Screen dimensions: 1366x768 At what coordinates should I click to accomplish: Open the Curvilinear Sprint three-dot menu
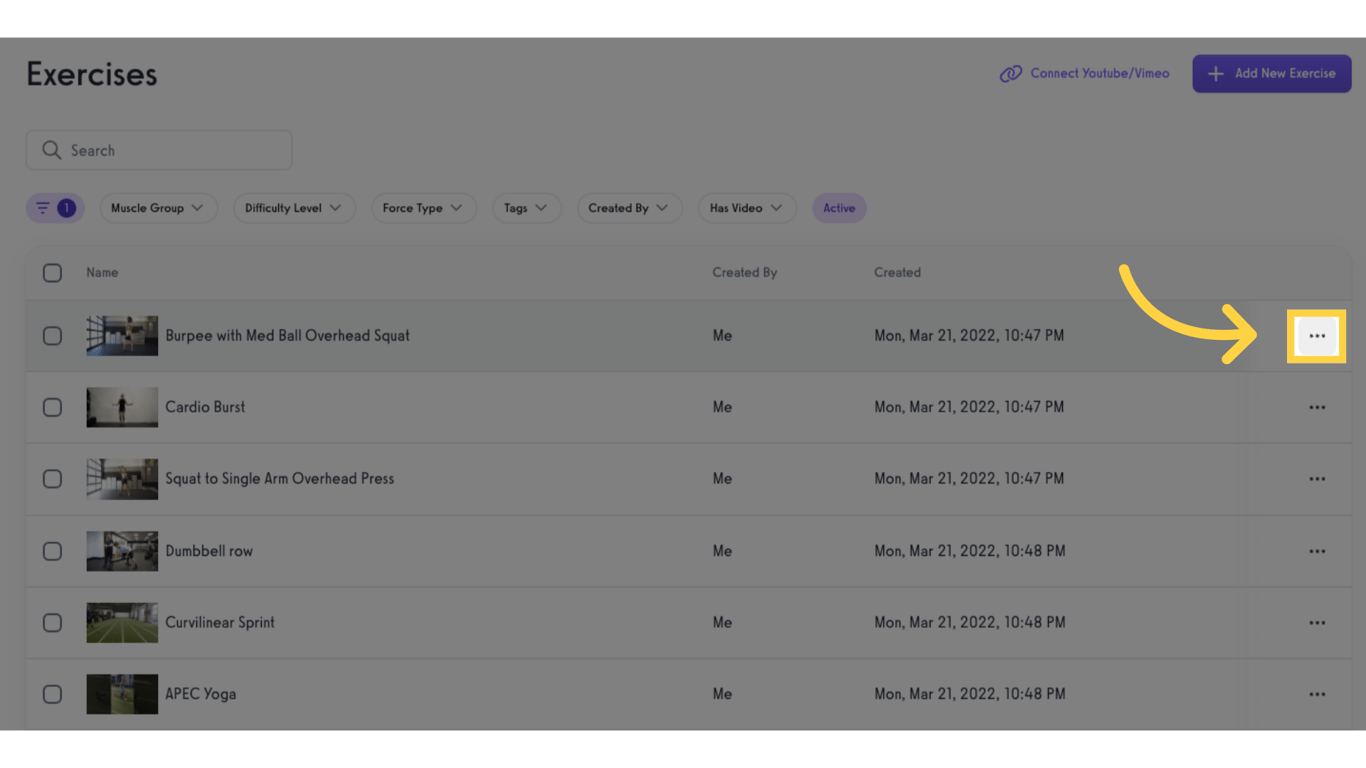[1317, 622]
